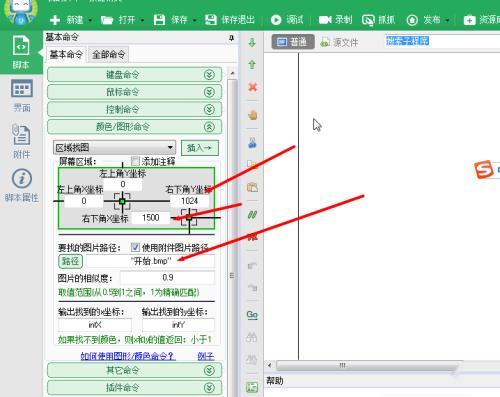
Task: Click the intX output coordinate field
Action: (x=95, y=325)
